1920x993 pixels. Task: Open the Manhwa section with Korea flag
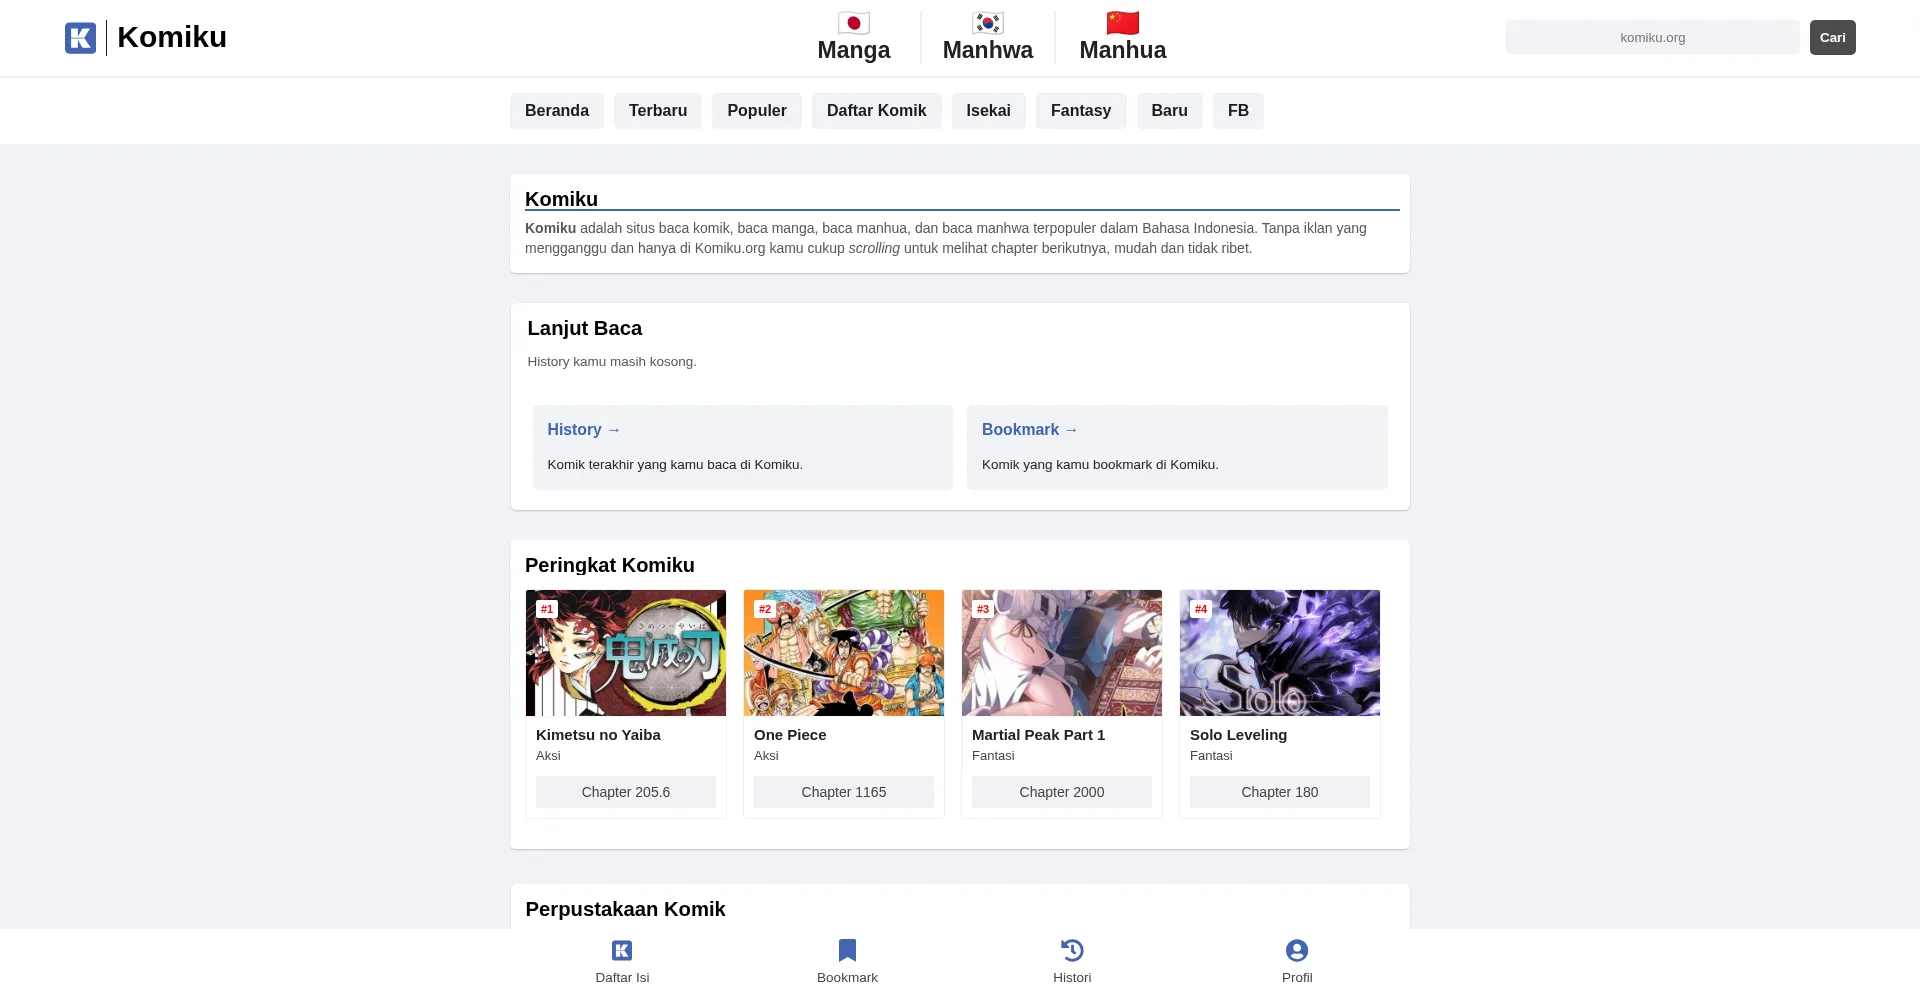(x=987, y=37)
